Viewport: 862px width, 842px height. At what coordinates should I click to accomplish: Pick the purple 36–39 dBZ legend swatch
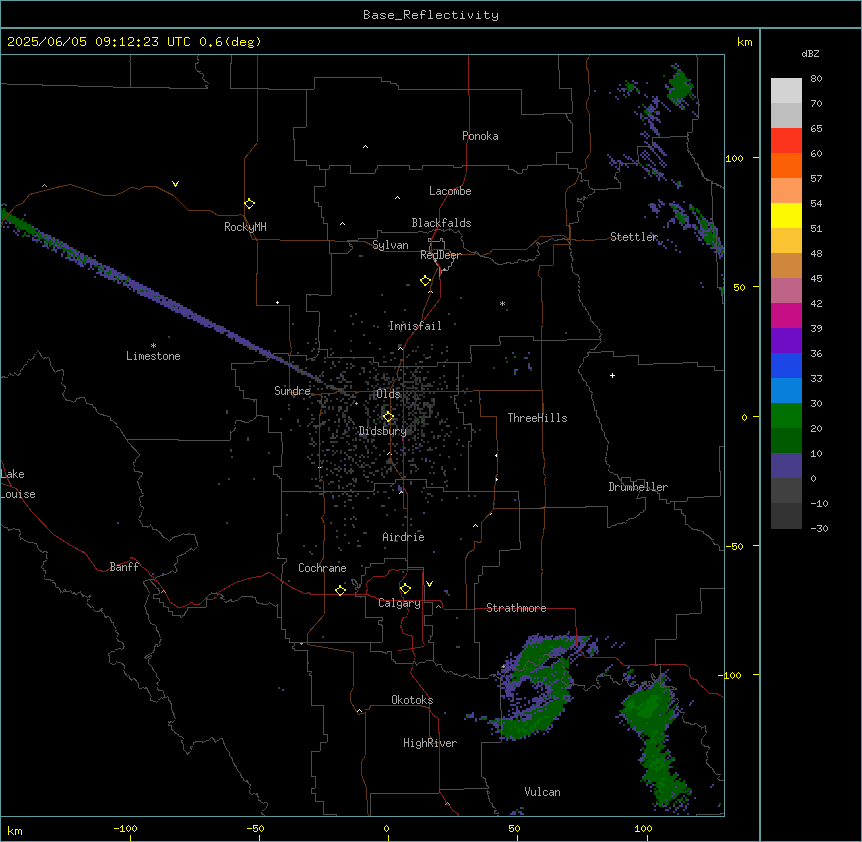[x=786, y=341]
